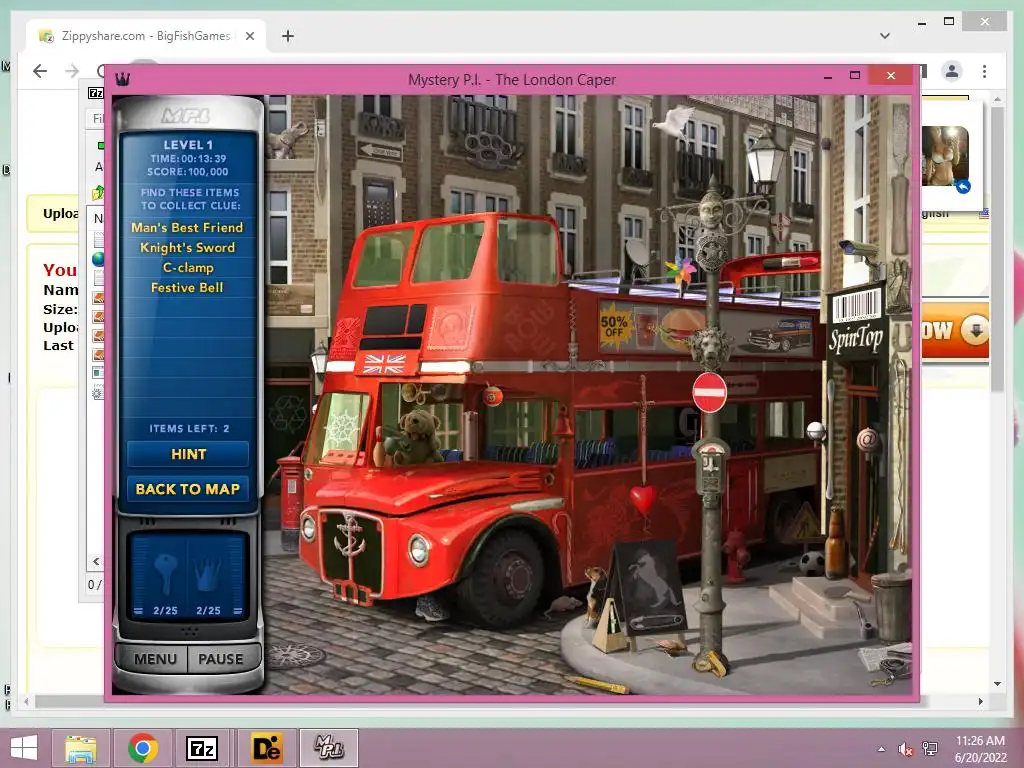
Task: Click Chrome profile avatar icon
Action: click(952, 71)
